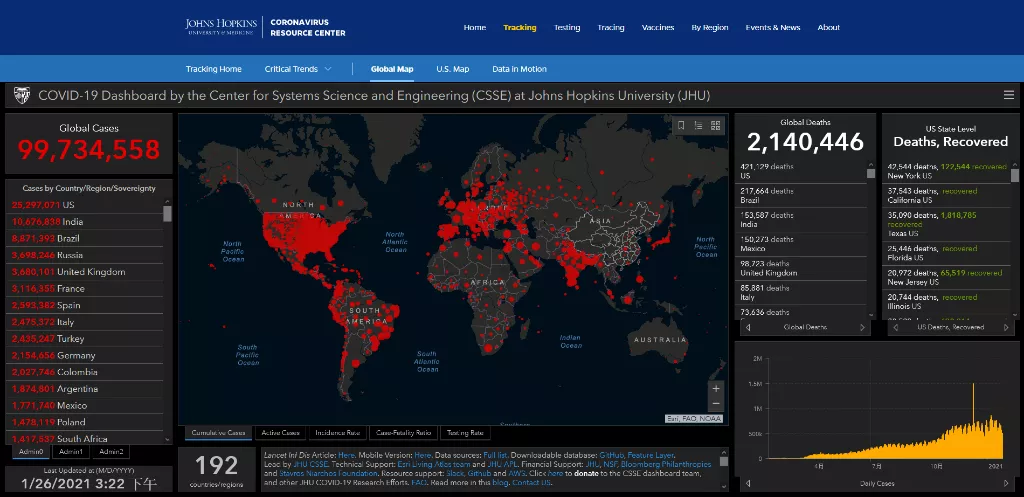Select the New York US state row
Image resolution: width=1024 pixels, height=497 pixels.
946,171
